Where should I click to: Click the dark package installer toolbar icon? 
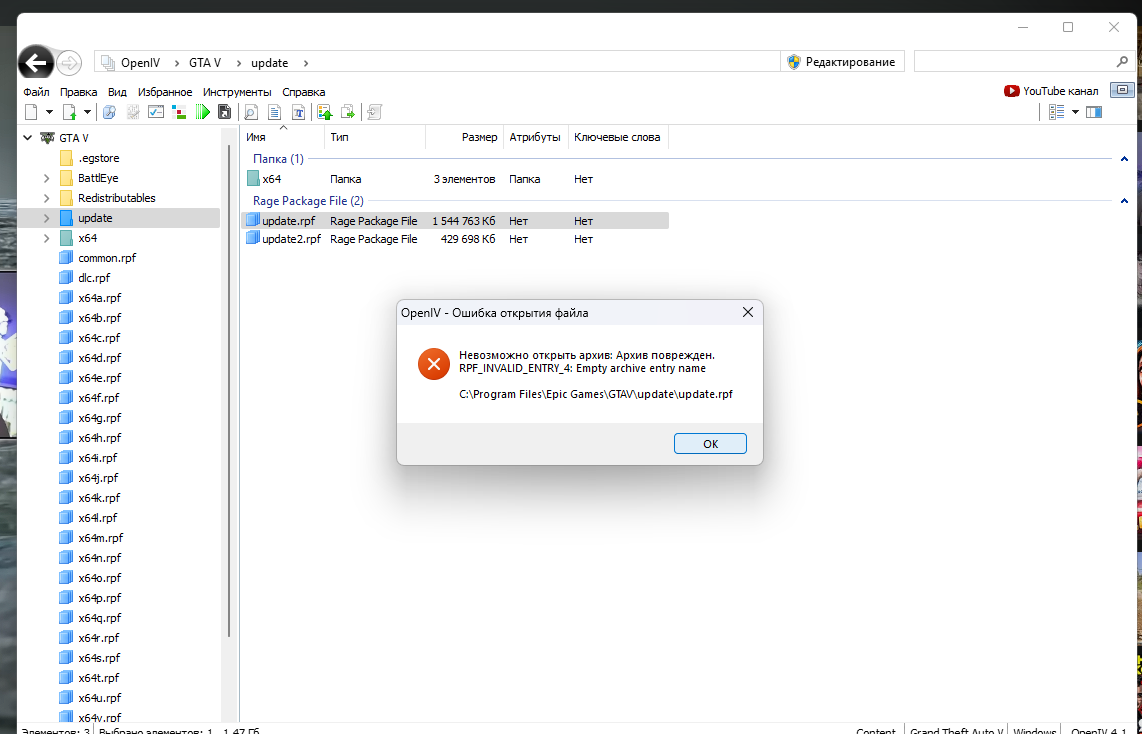(224, 112)
